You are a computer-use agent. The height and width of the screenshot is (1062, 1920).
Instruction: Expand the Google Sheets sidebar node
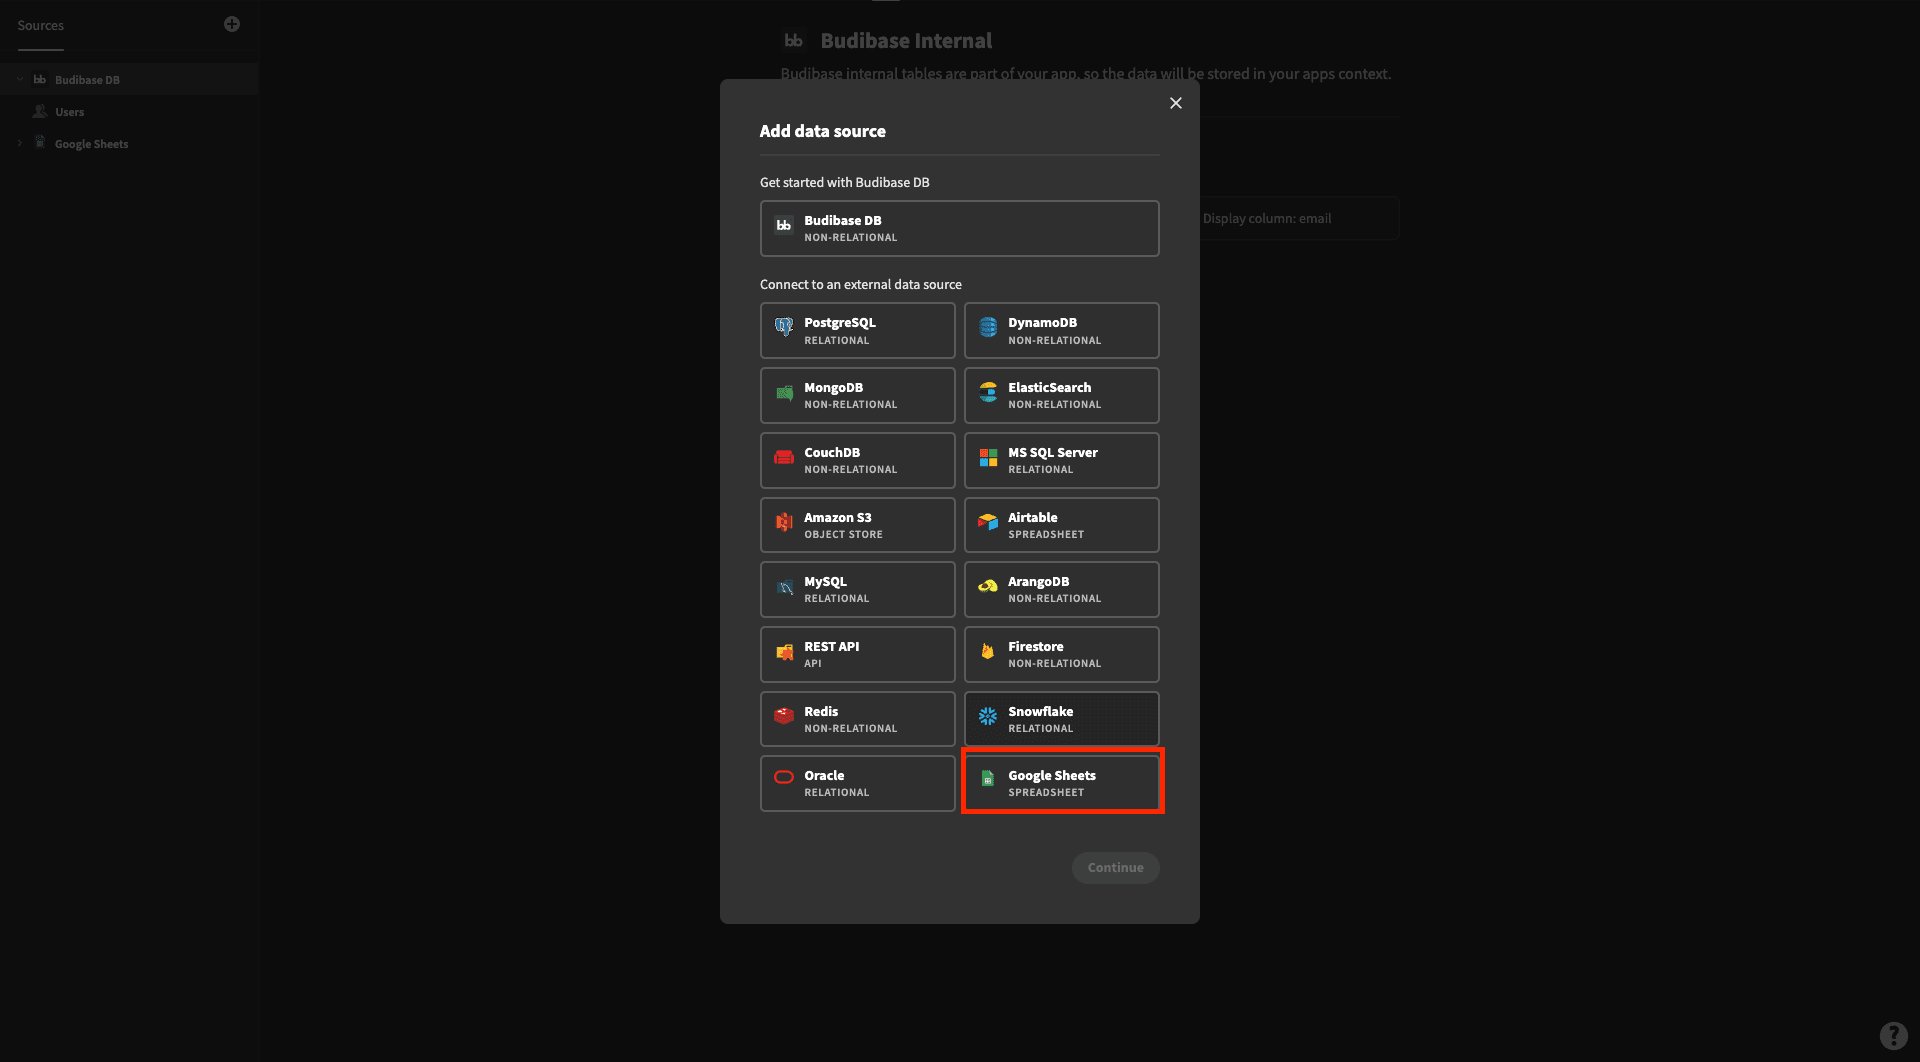[x=20, y=143]
